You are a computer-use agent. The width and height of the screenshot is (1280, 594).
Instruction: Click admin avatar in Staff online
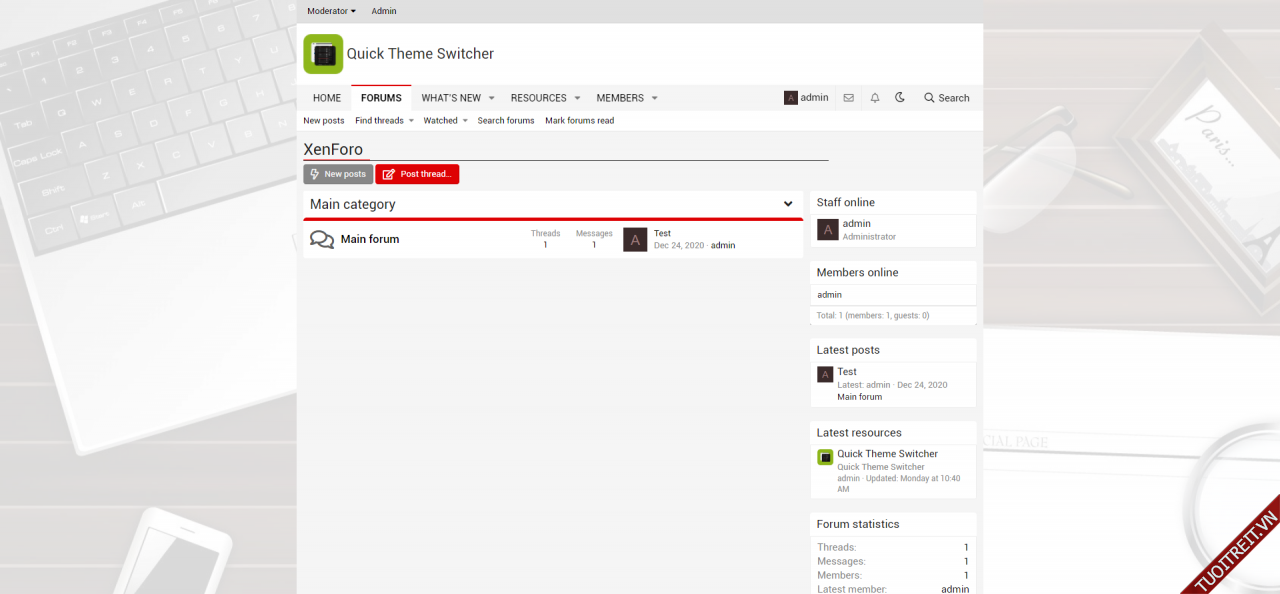[828, 230]
